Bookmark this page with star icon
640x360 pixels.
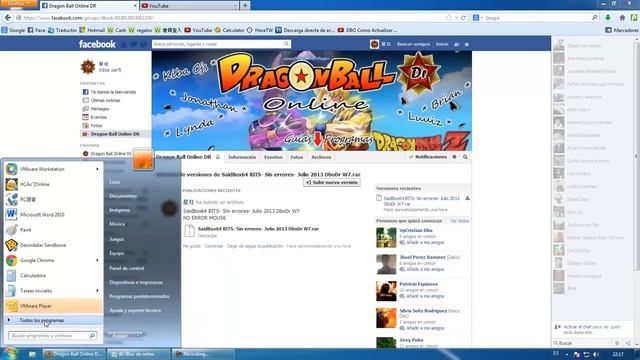coord(449,18)
